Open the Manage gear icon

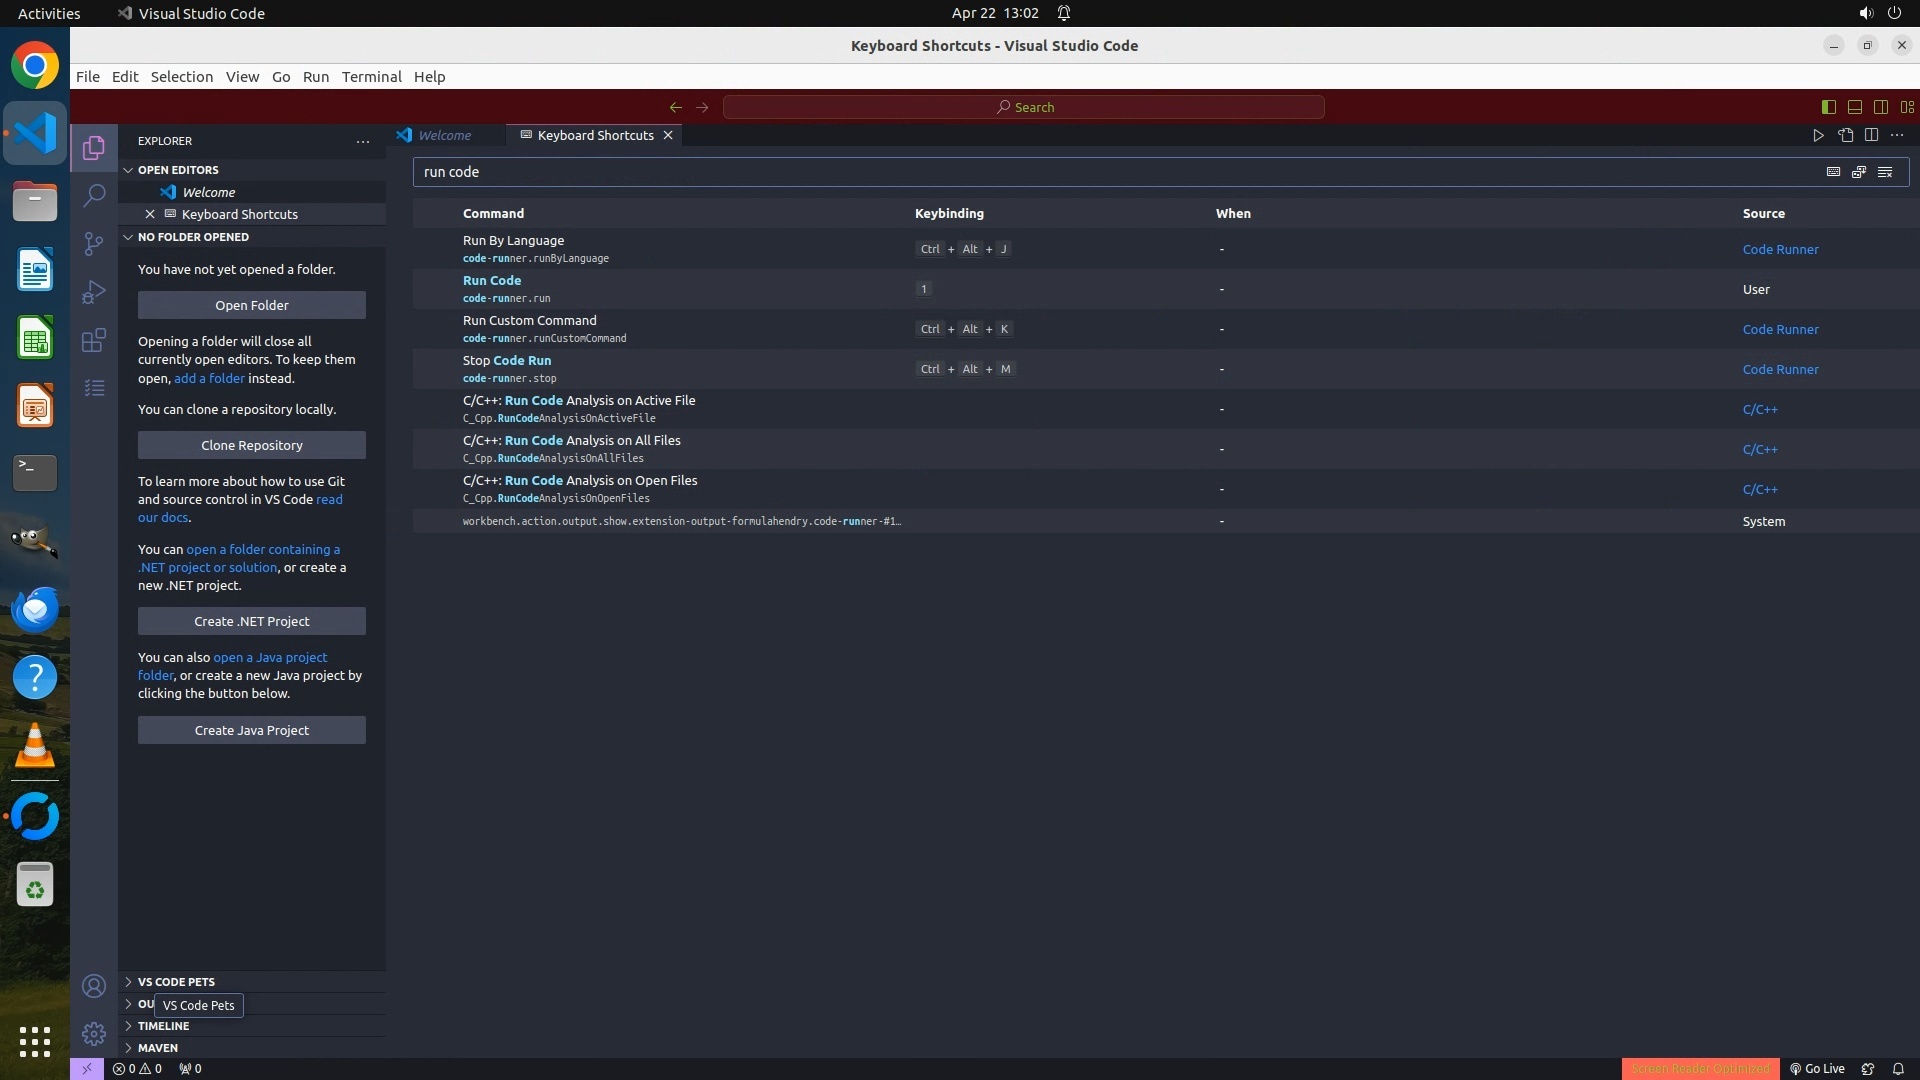tap(94, 1034)
